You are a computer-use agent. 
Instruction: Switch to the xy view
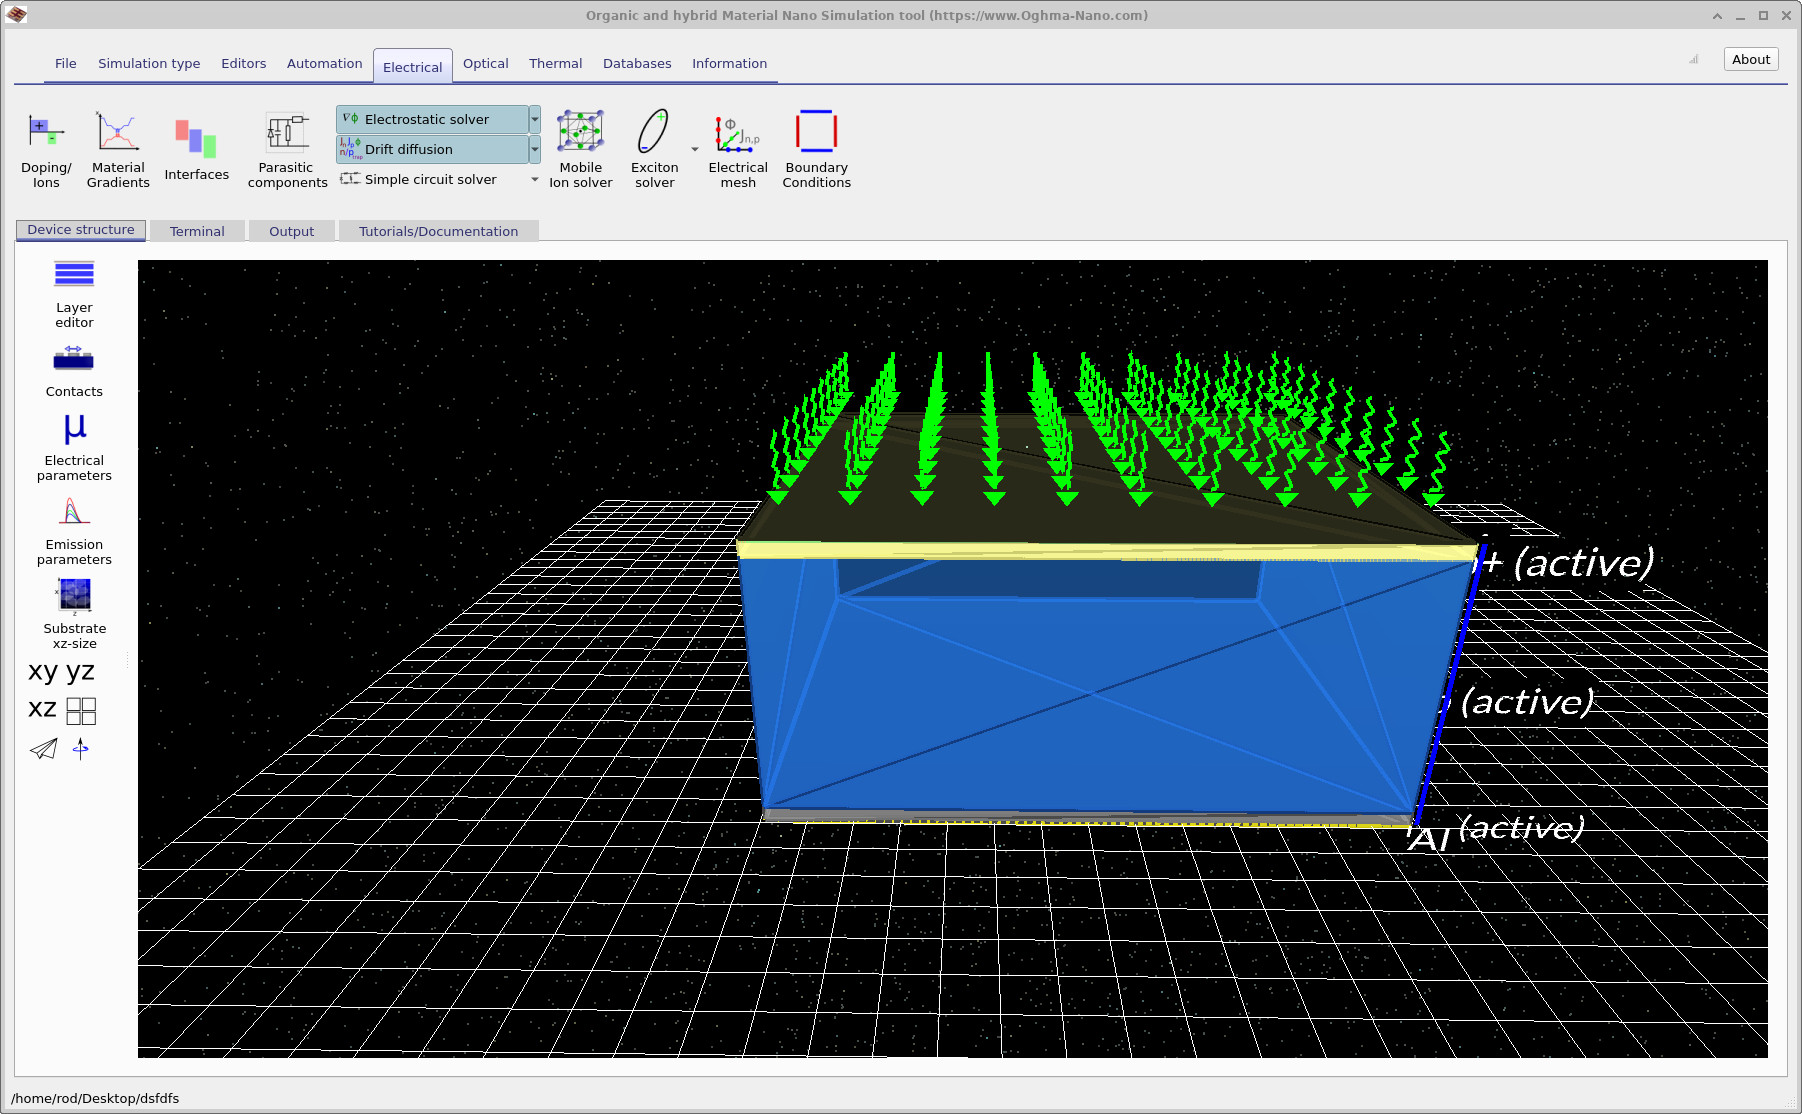[43, 672]
